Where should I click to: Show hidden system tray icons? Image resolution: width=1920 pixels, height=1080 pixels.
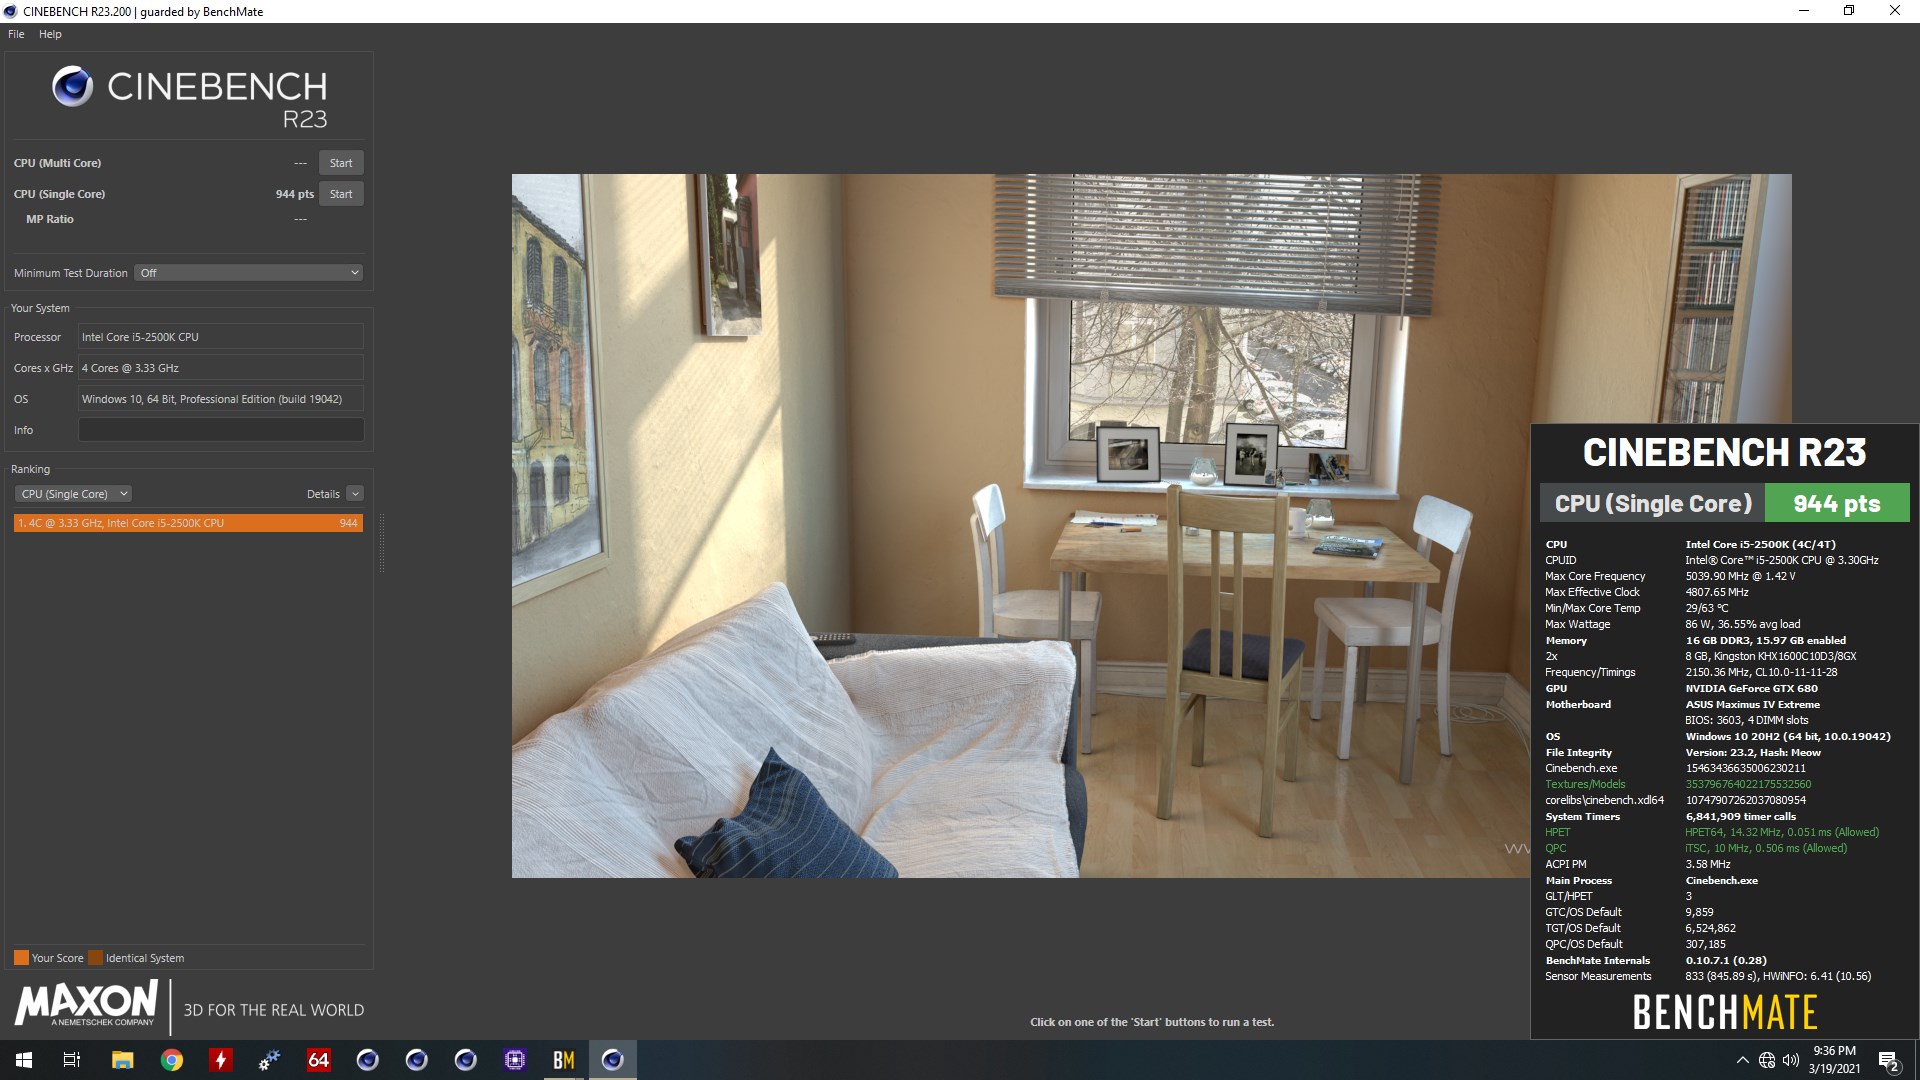pyautogui.click(x=1743, y=1060)
